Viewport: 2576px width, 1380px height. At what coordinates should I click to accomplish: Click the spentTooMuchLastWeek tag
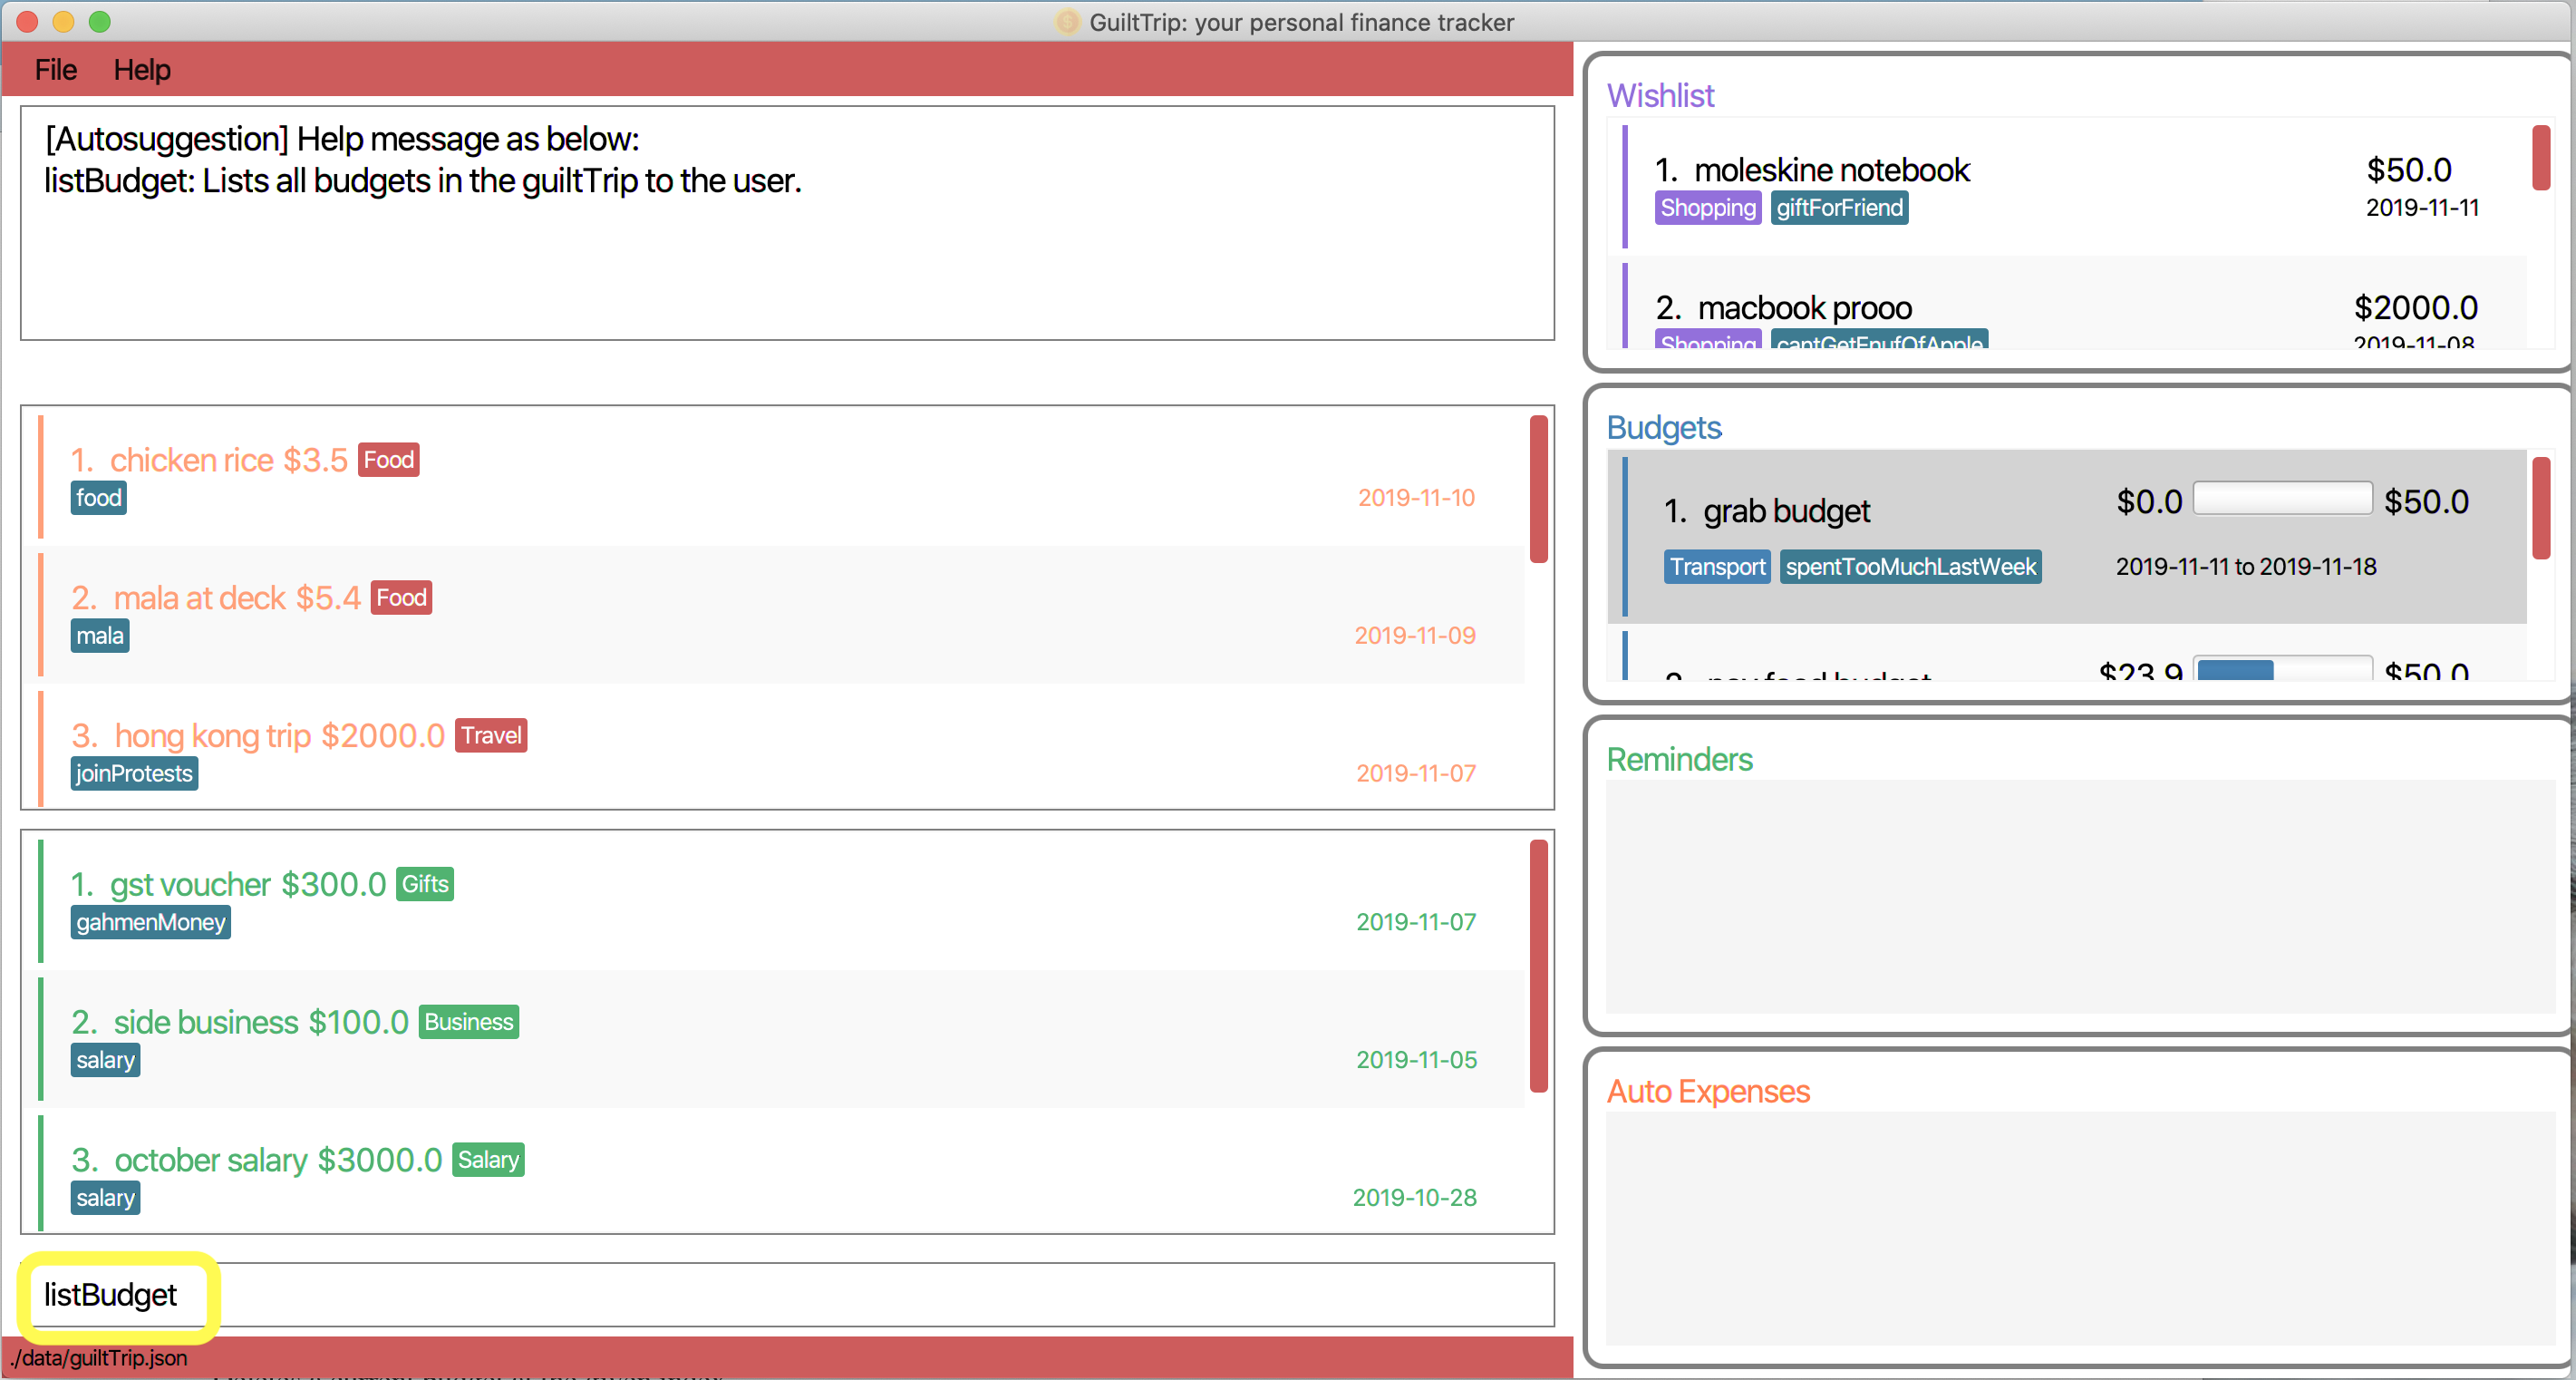coord(1910,567)
